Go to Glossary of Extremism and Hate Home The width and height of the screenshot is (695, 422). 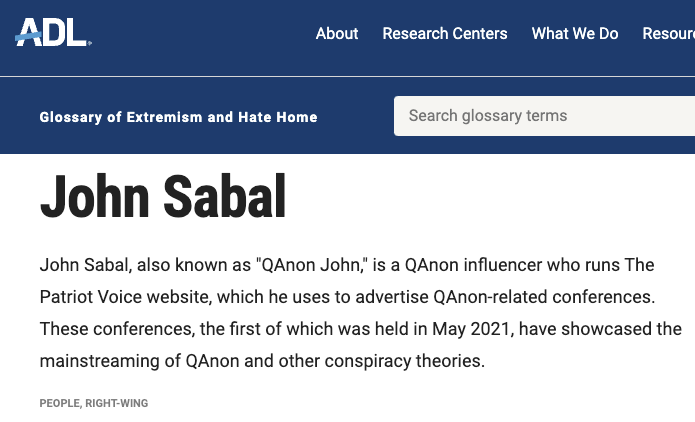point(178,117)
